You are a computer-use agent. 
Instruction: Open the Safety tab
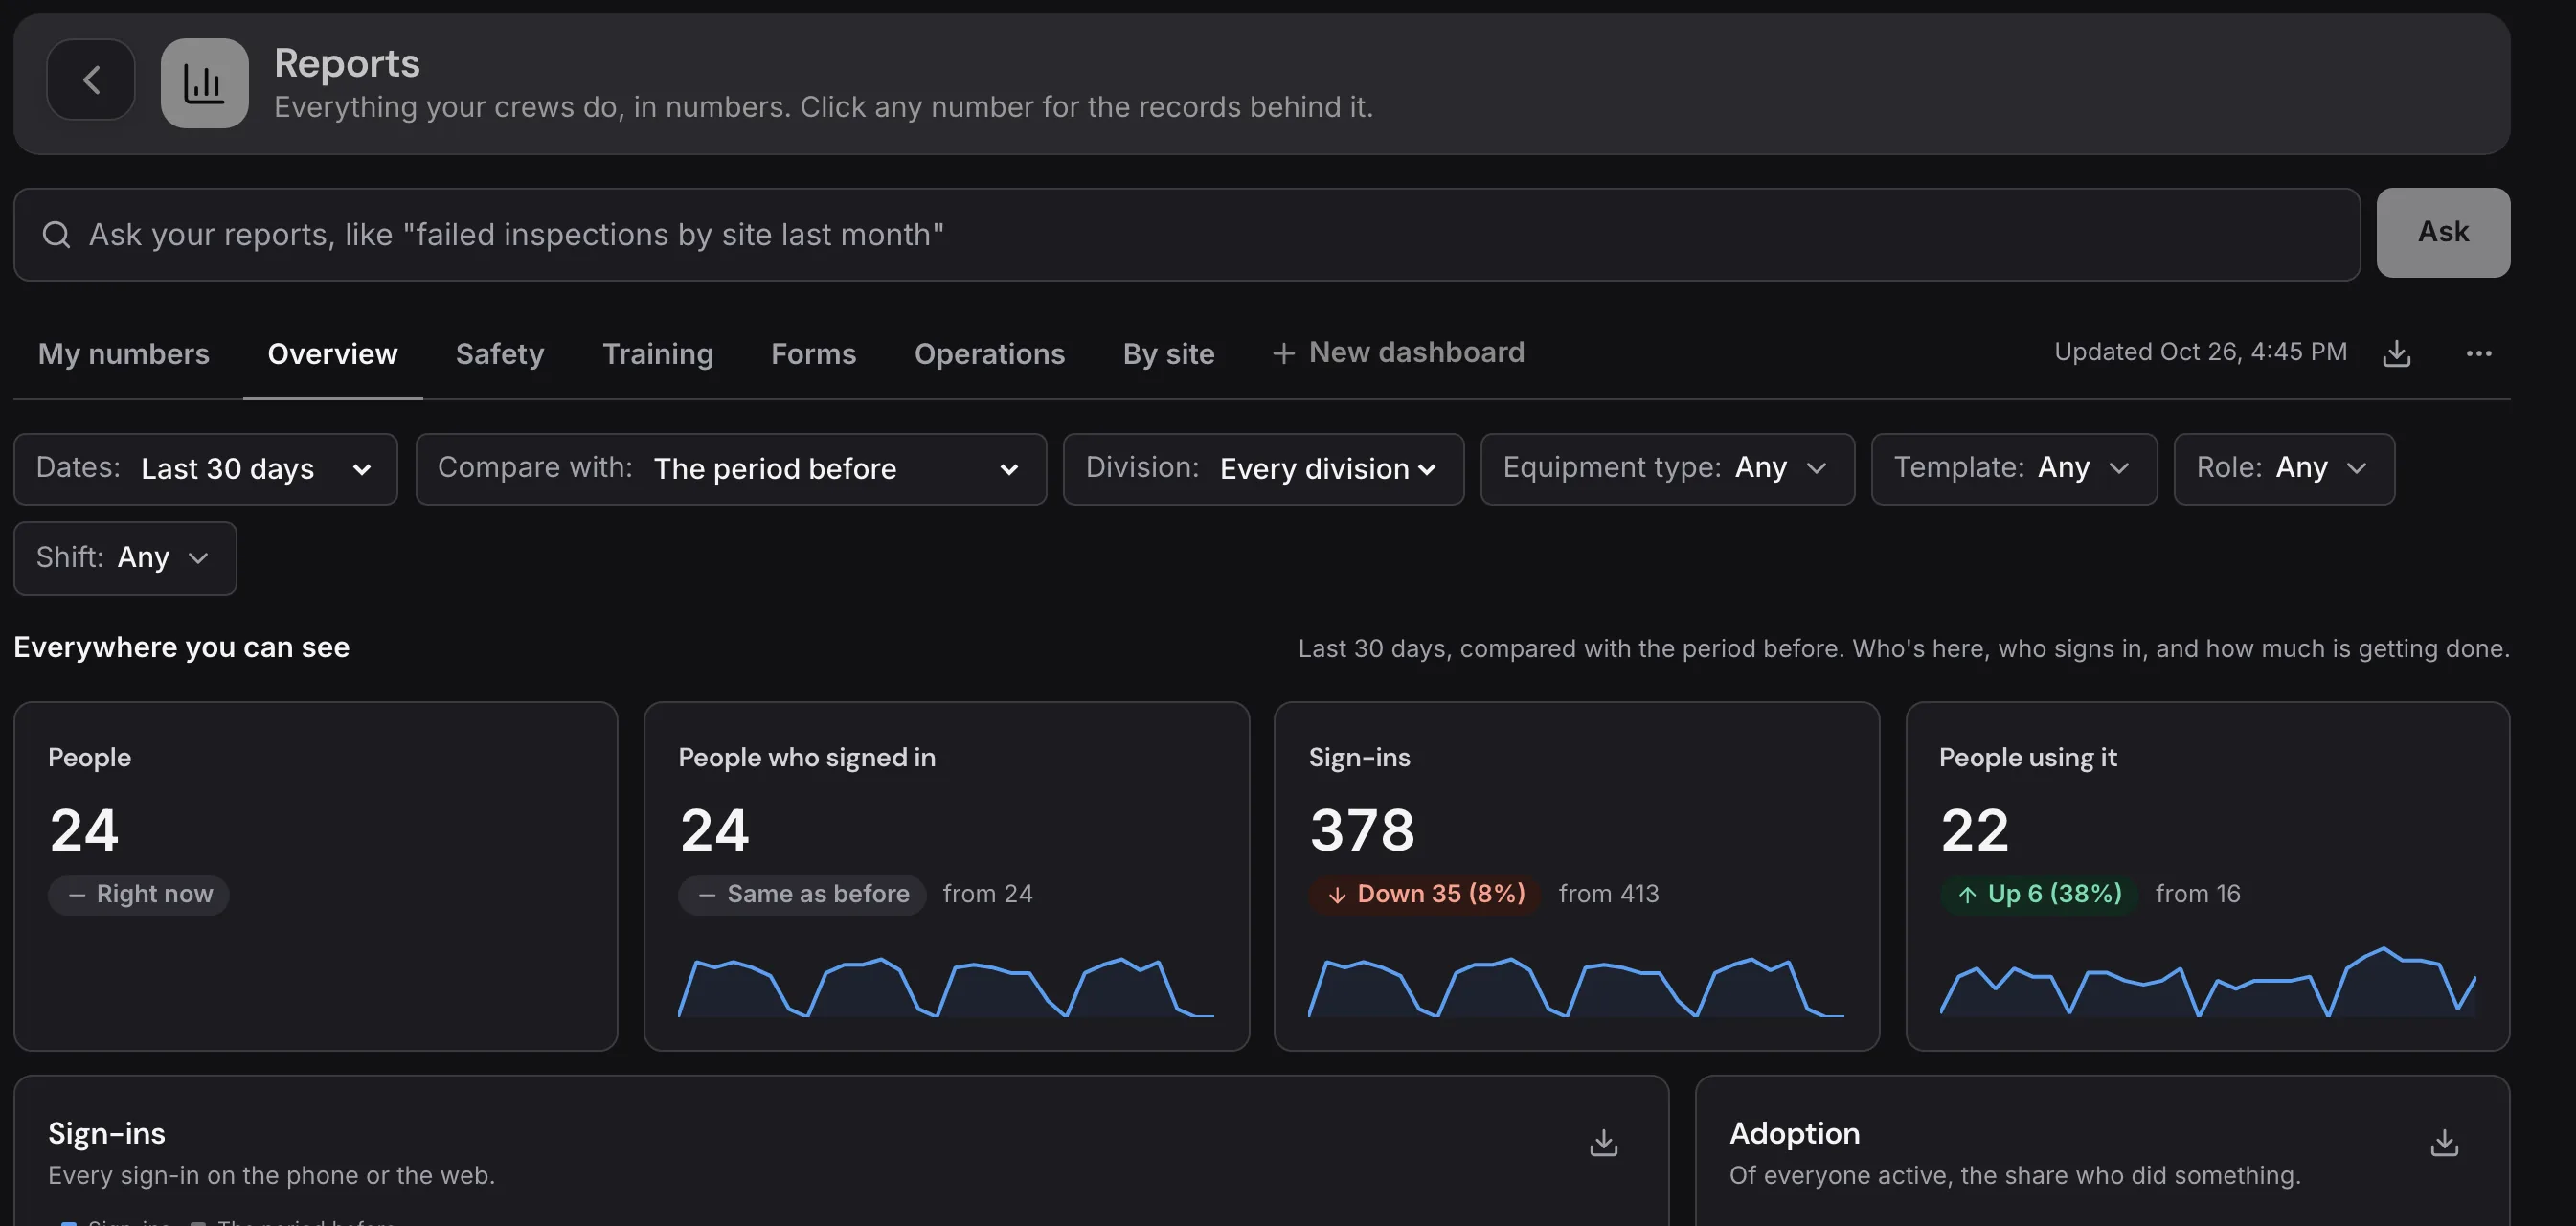point(500,354)
